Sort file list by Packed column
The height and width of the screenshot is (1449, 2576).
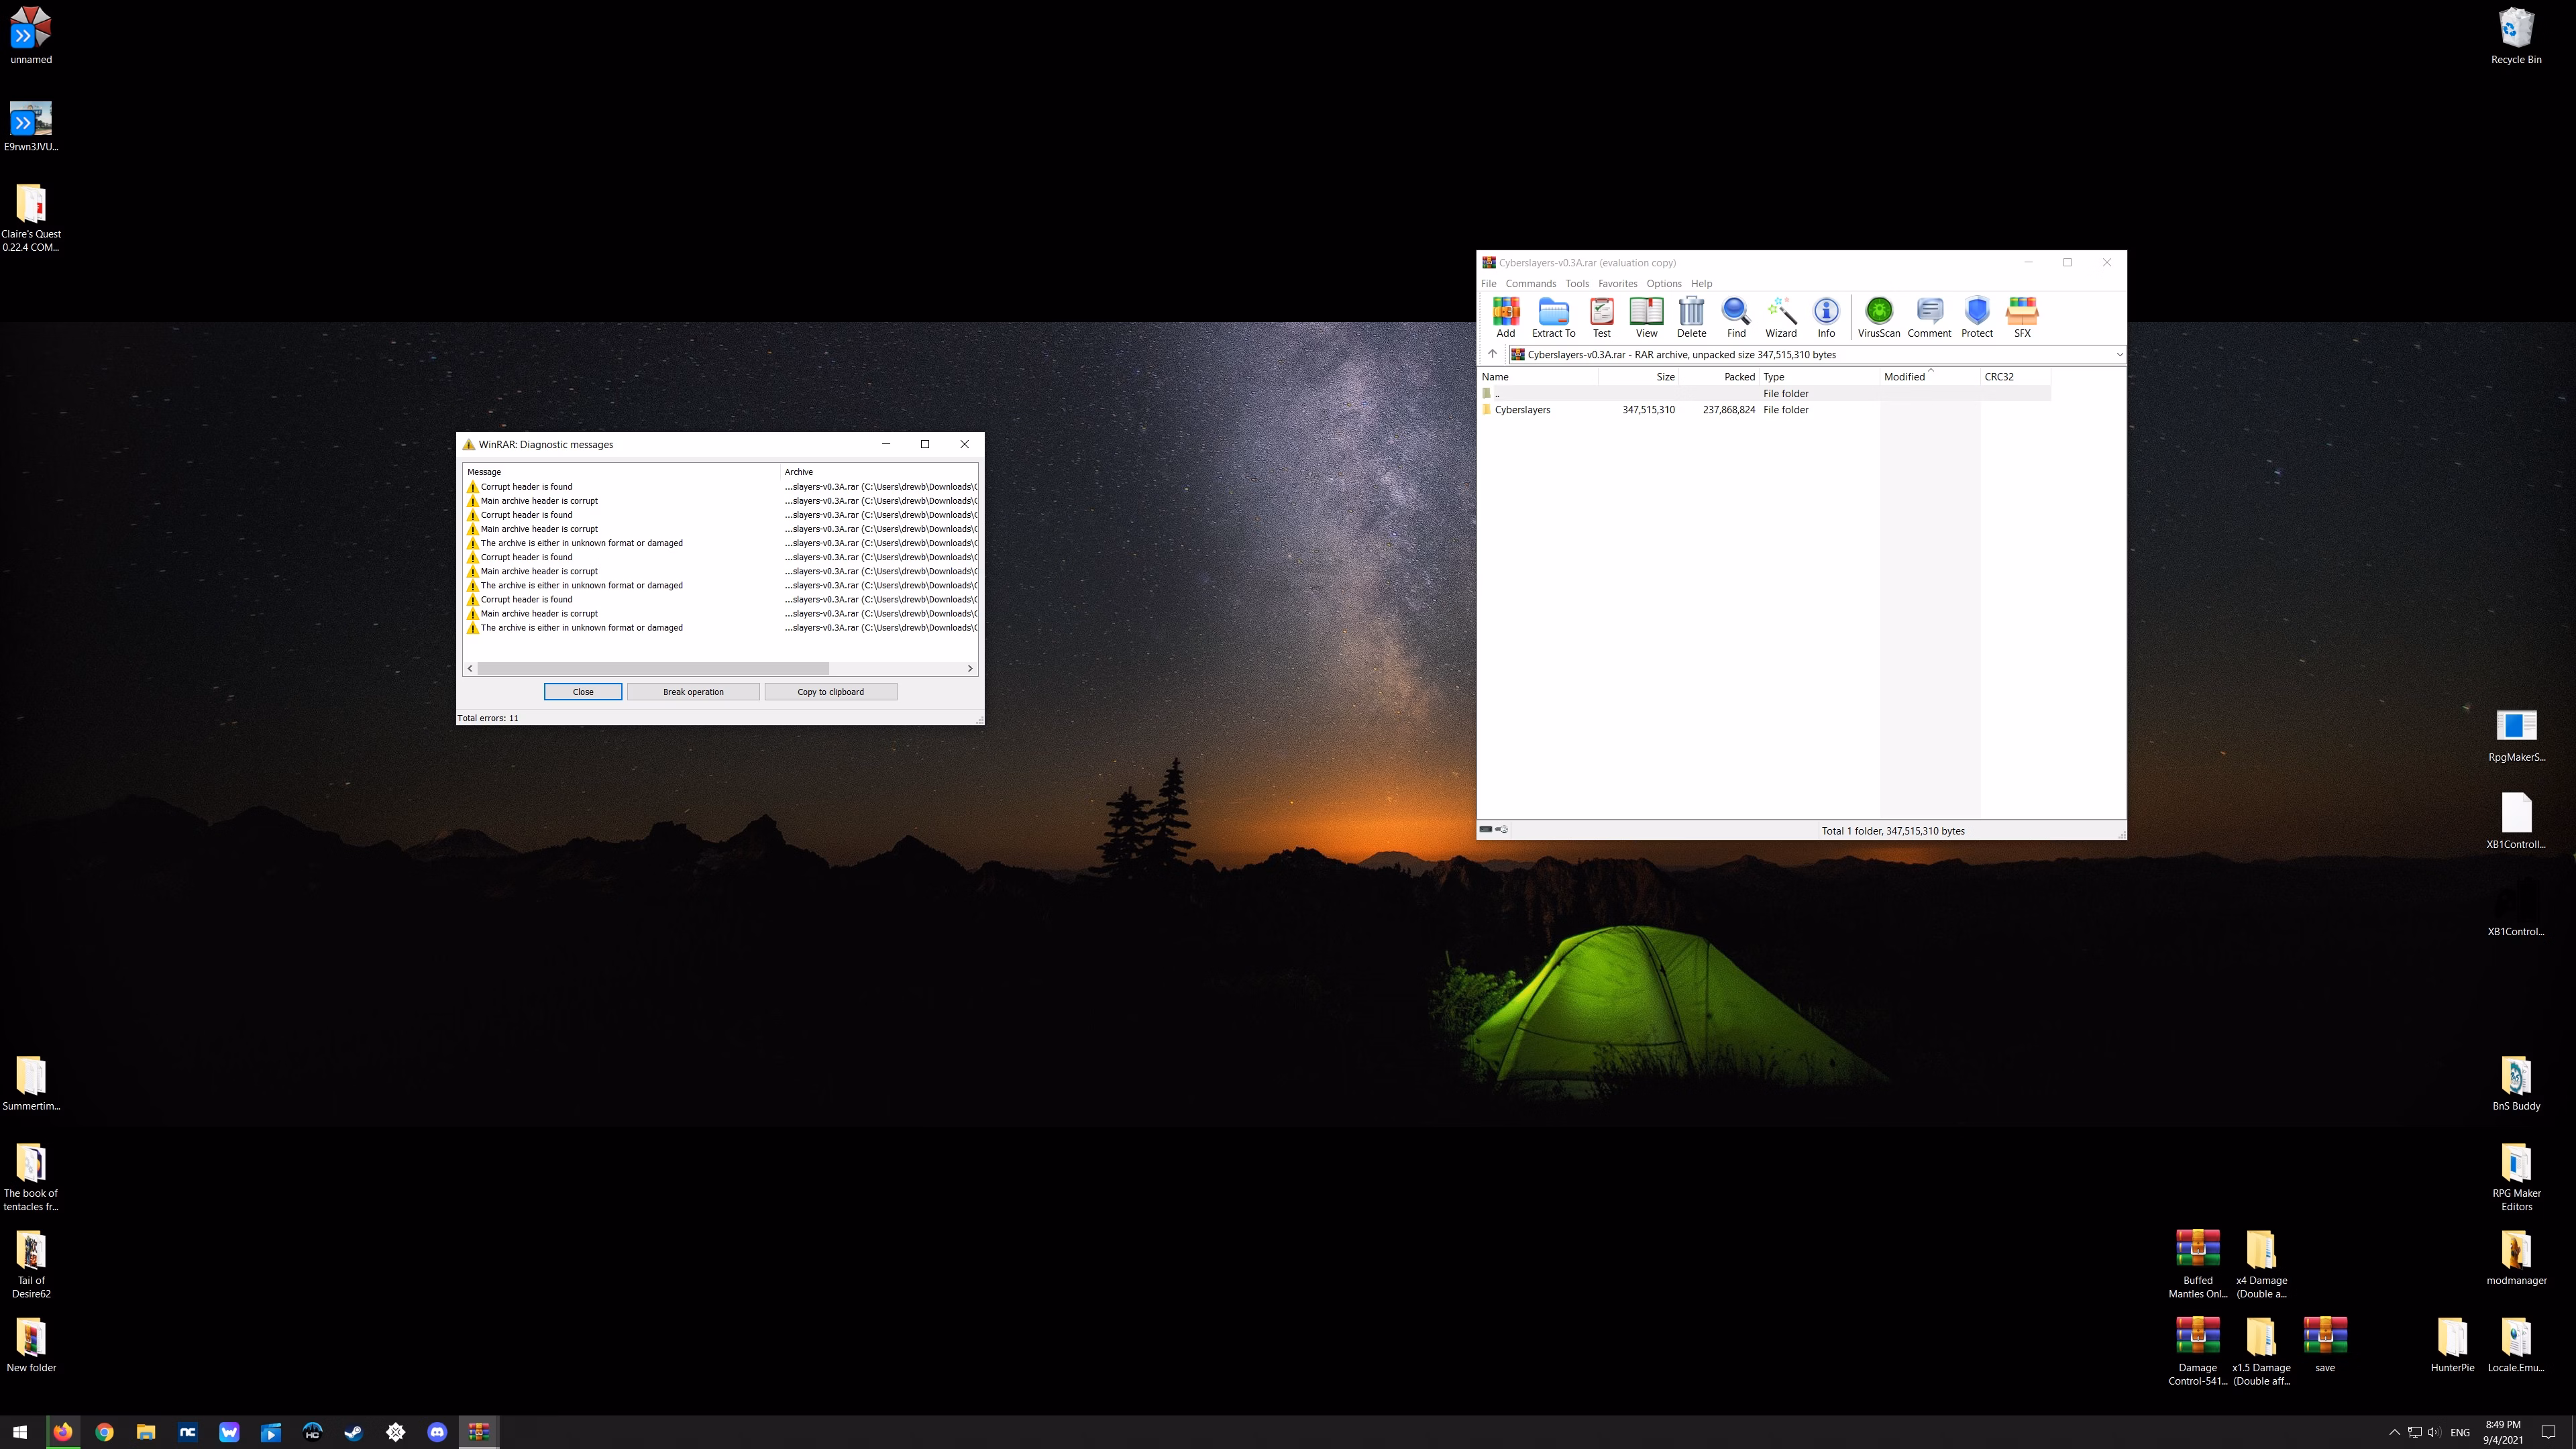tap(1718, 376)
